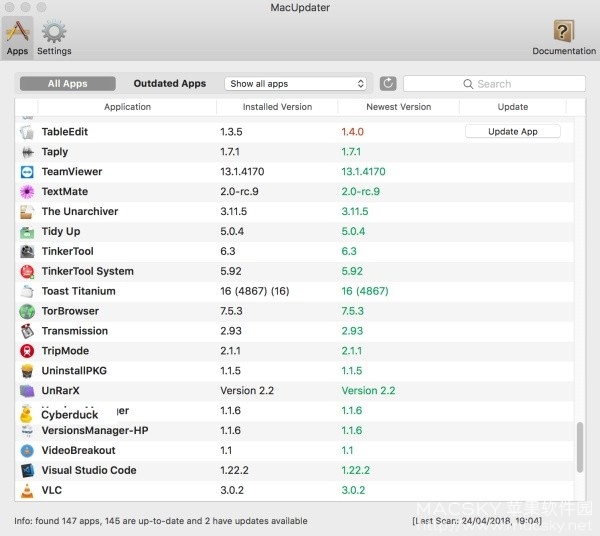Image resolution: width=600 pixels, height=536 pixels.
Task: Click the refresh scan icon button
Action: tap(388, 83)
